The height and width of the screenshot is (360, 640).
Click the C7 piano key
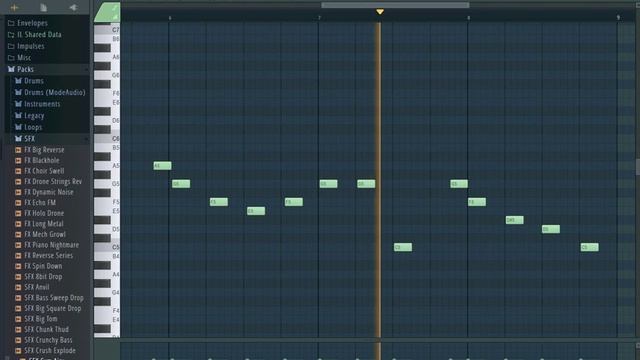point(107,30)
